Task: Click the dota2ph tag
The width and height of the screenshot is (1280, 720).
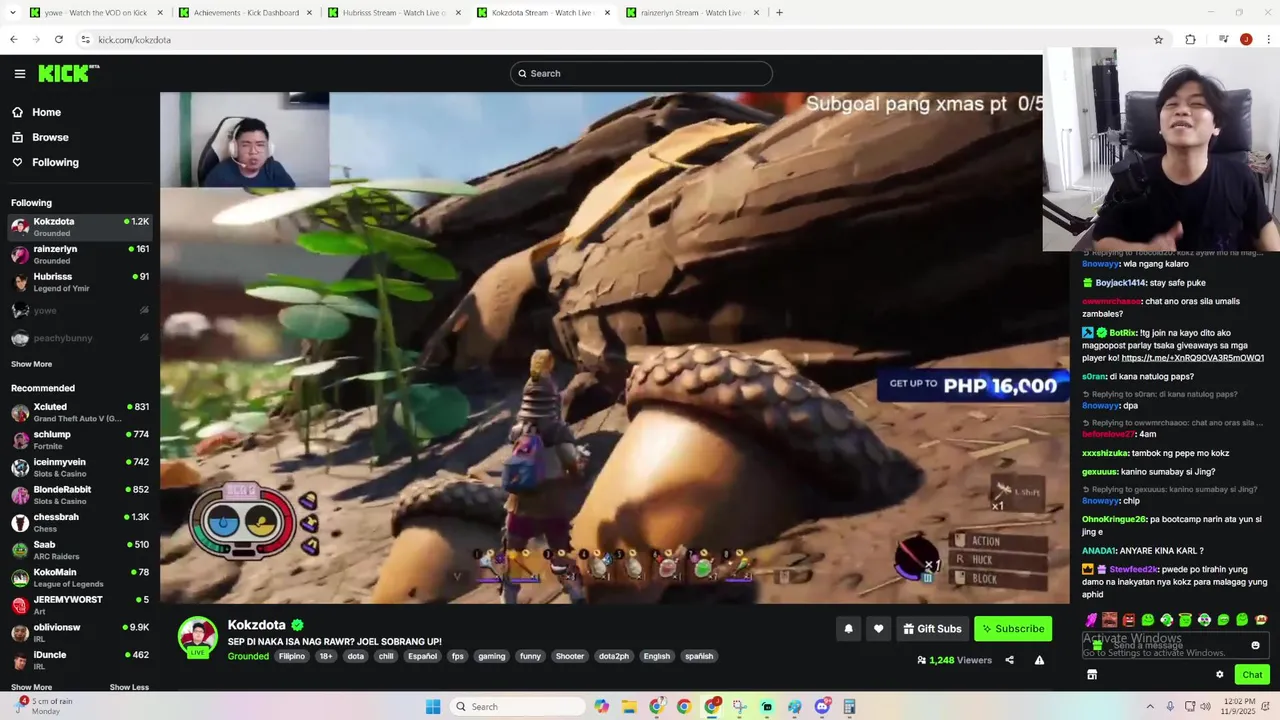Action: [x=614, y=656]
